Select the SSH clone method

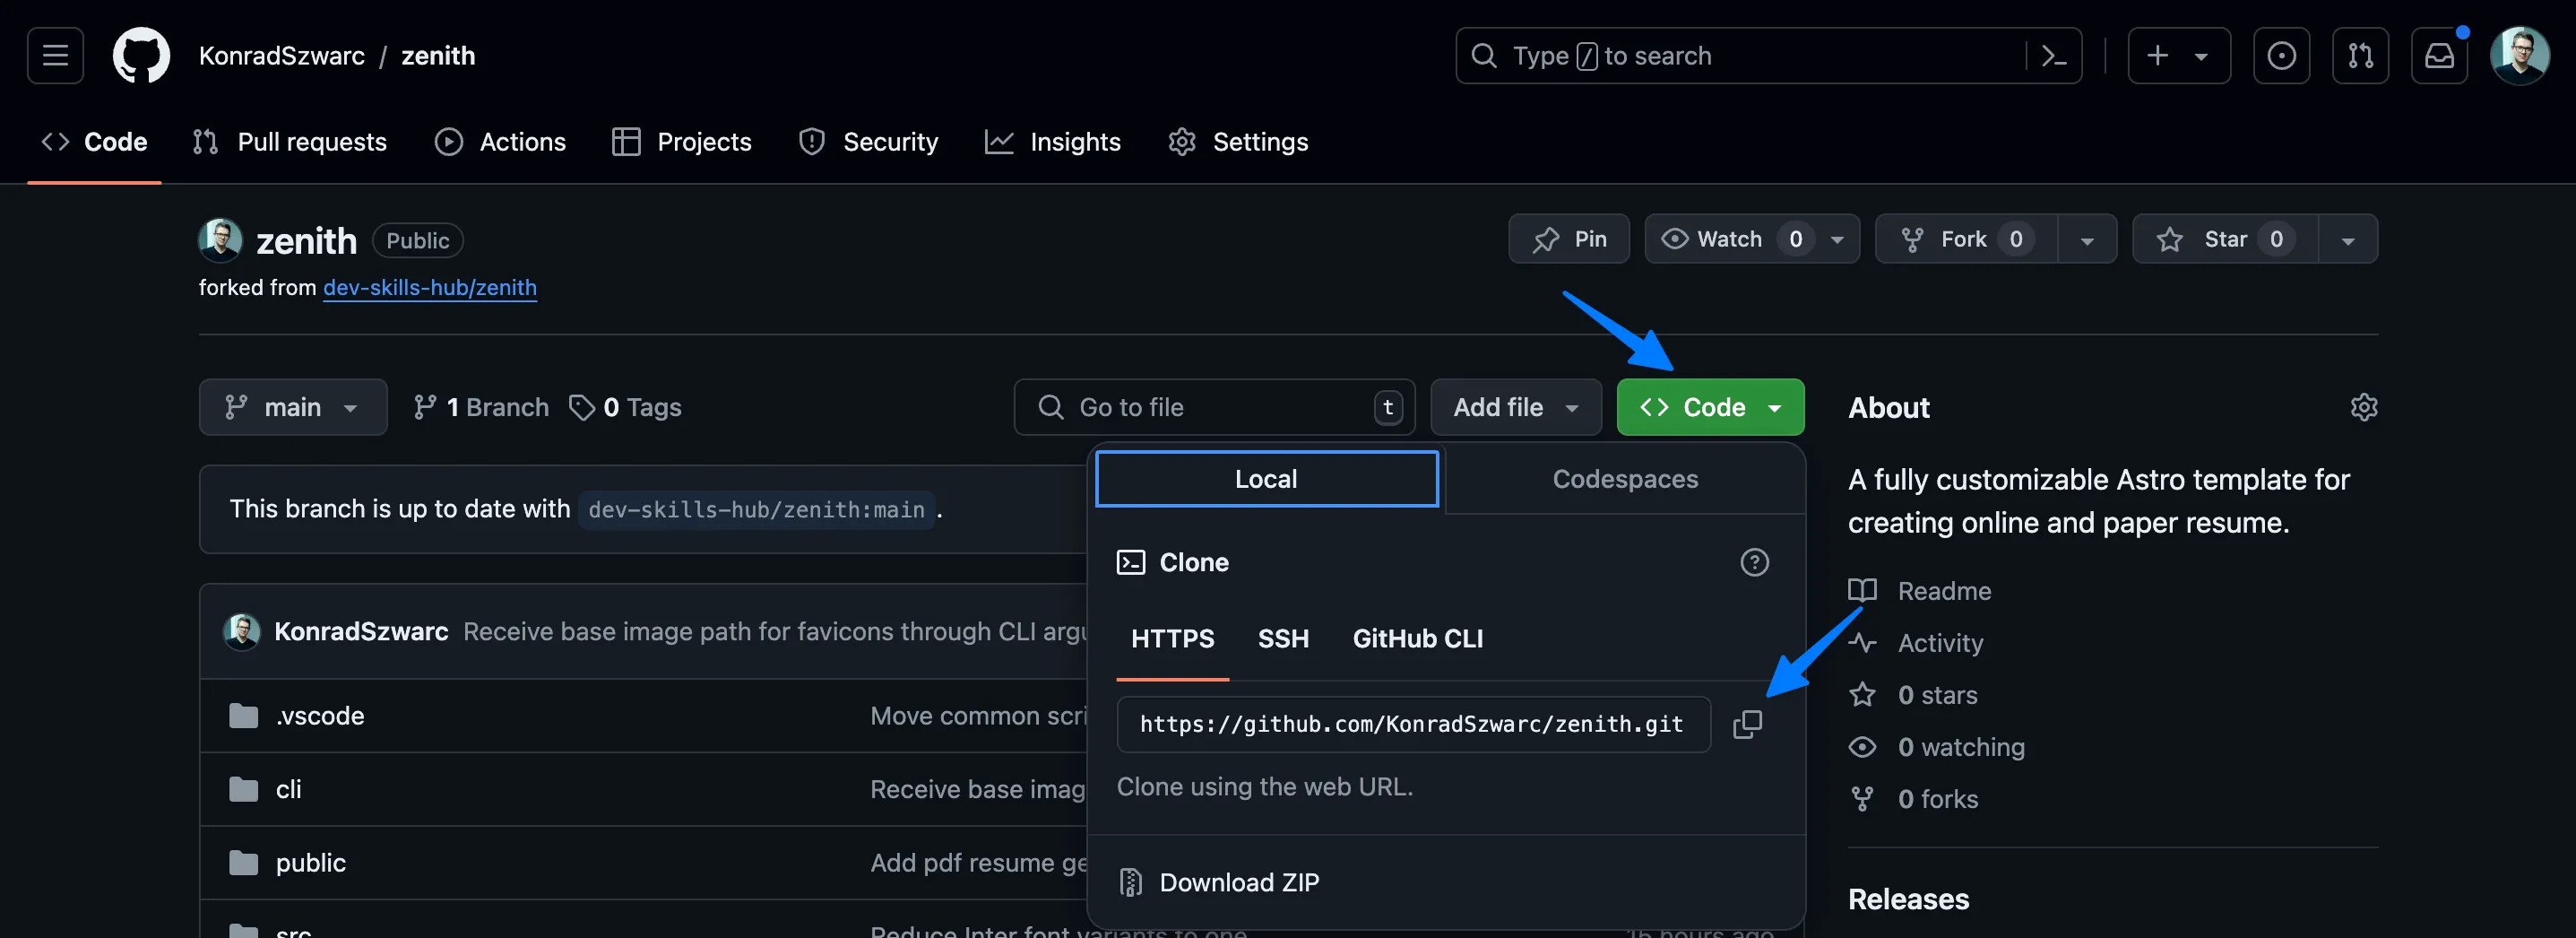click(x=1283, y=639)
